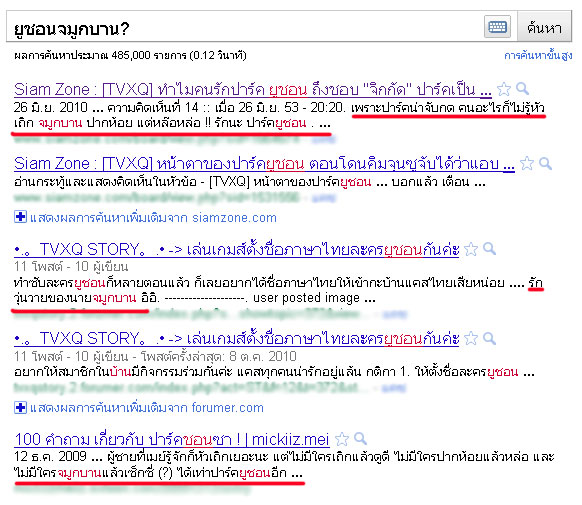Expand more results plus icon for forumer.com
582x505 pixels.
(20, 407)
